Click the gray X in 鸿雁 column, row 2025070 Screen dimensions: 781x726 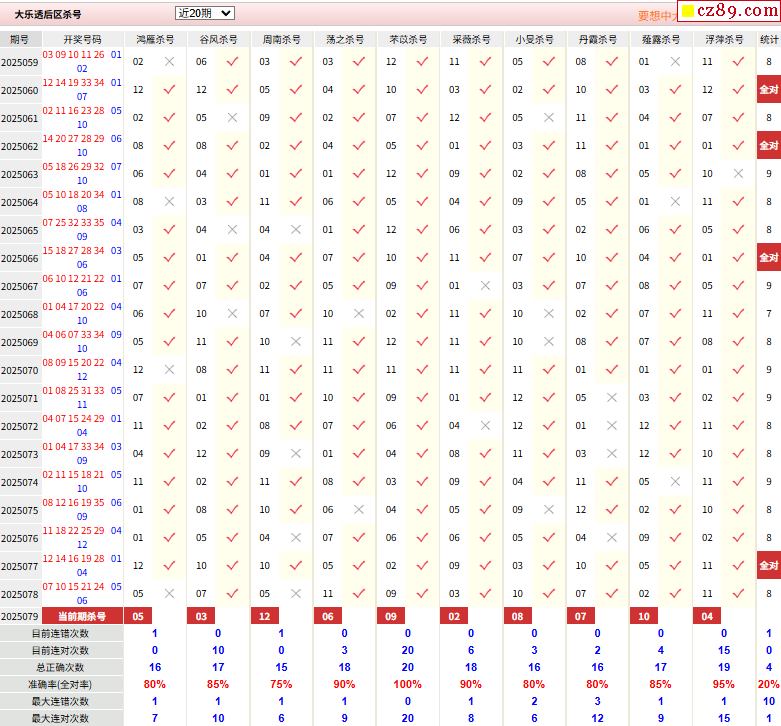[x=170, y=369]
